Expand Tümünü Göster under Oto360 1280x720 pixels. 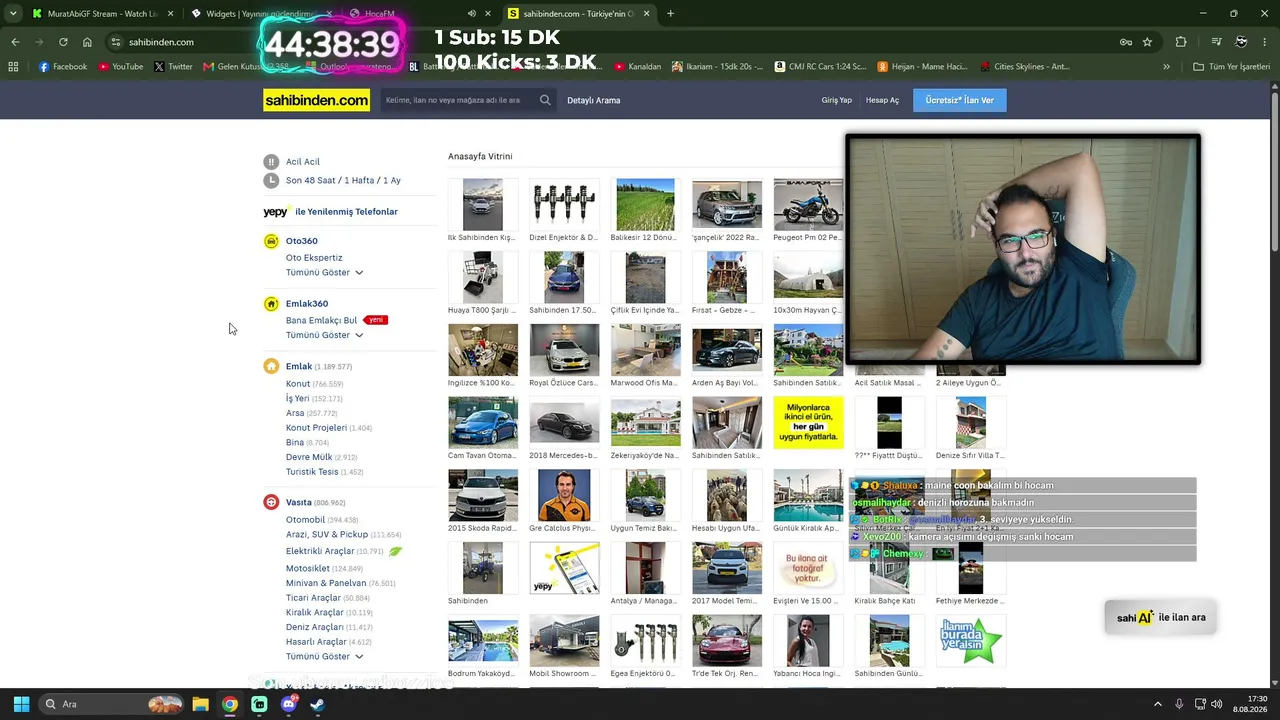[x=324, y=272]
